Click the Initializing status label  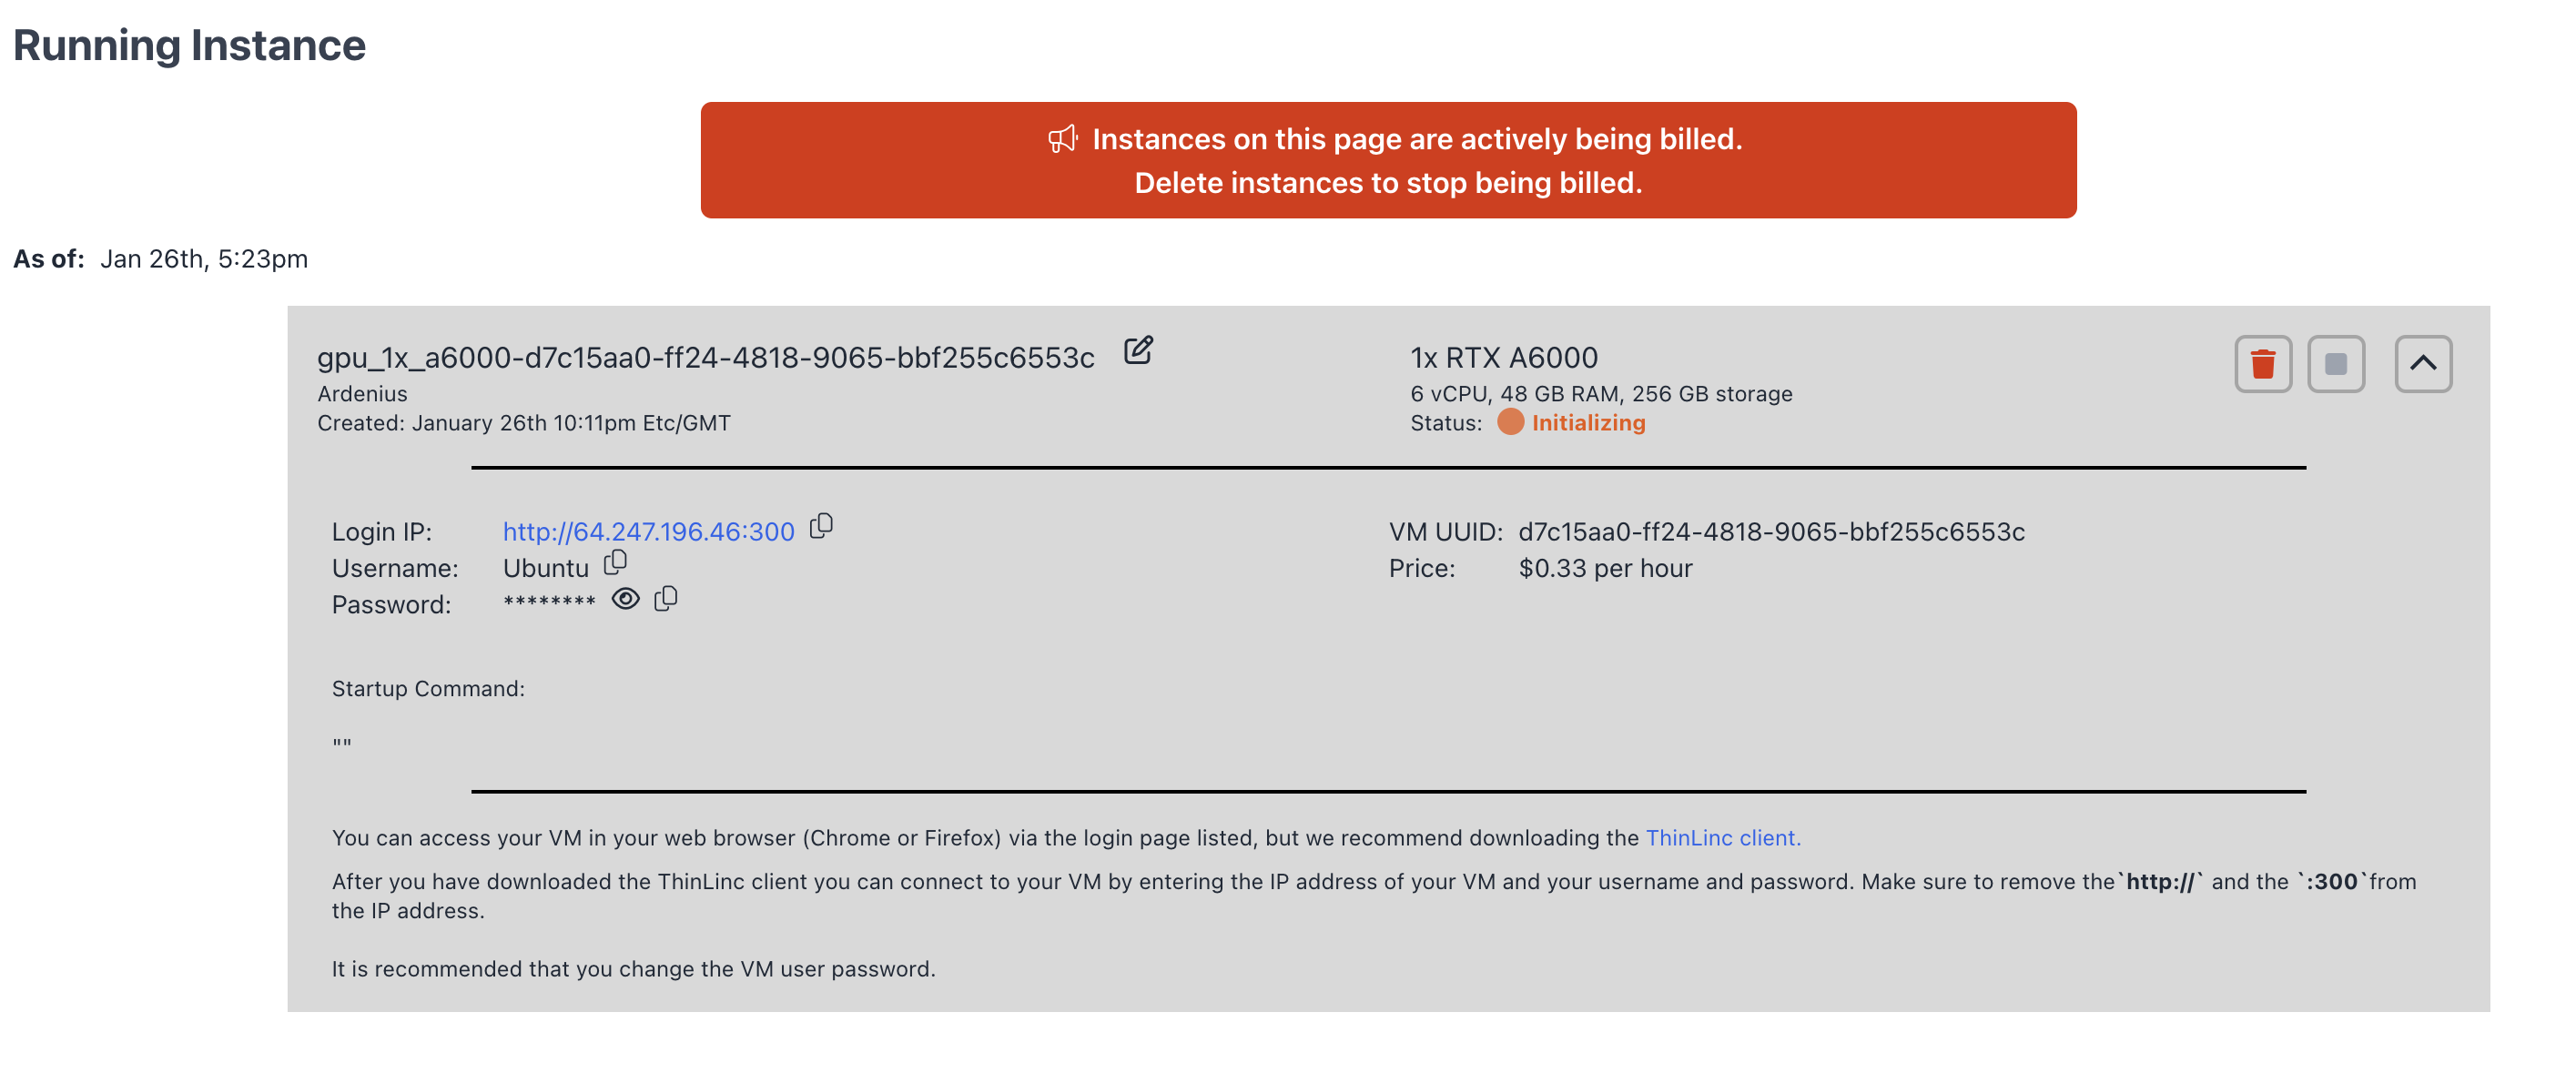coord(1588,423)
